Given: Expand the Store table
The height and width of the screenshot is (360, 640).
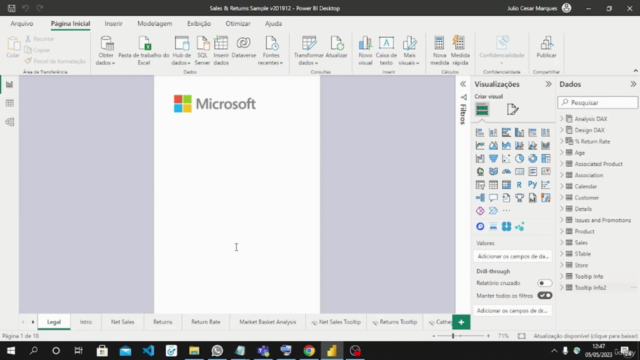Looking at the screenshot, I should [562, 265].
